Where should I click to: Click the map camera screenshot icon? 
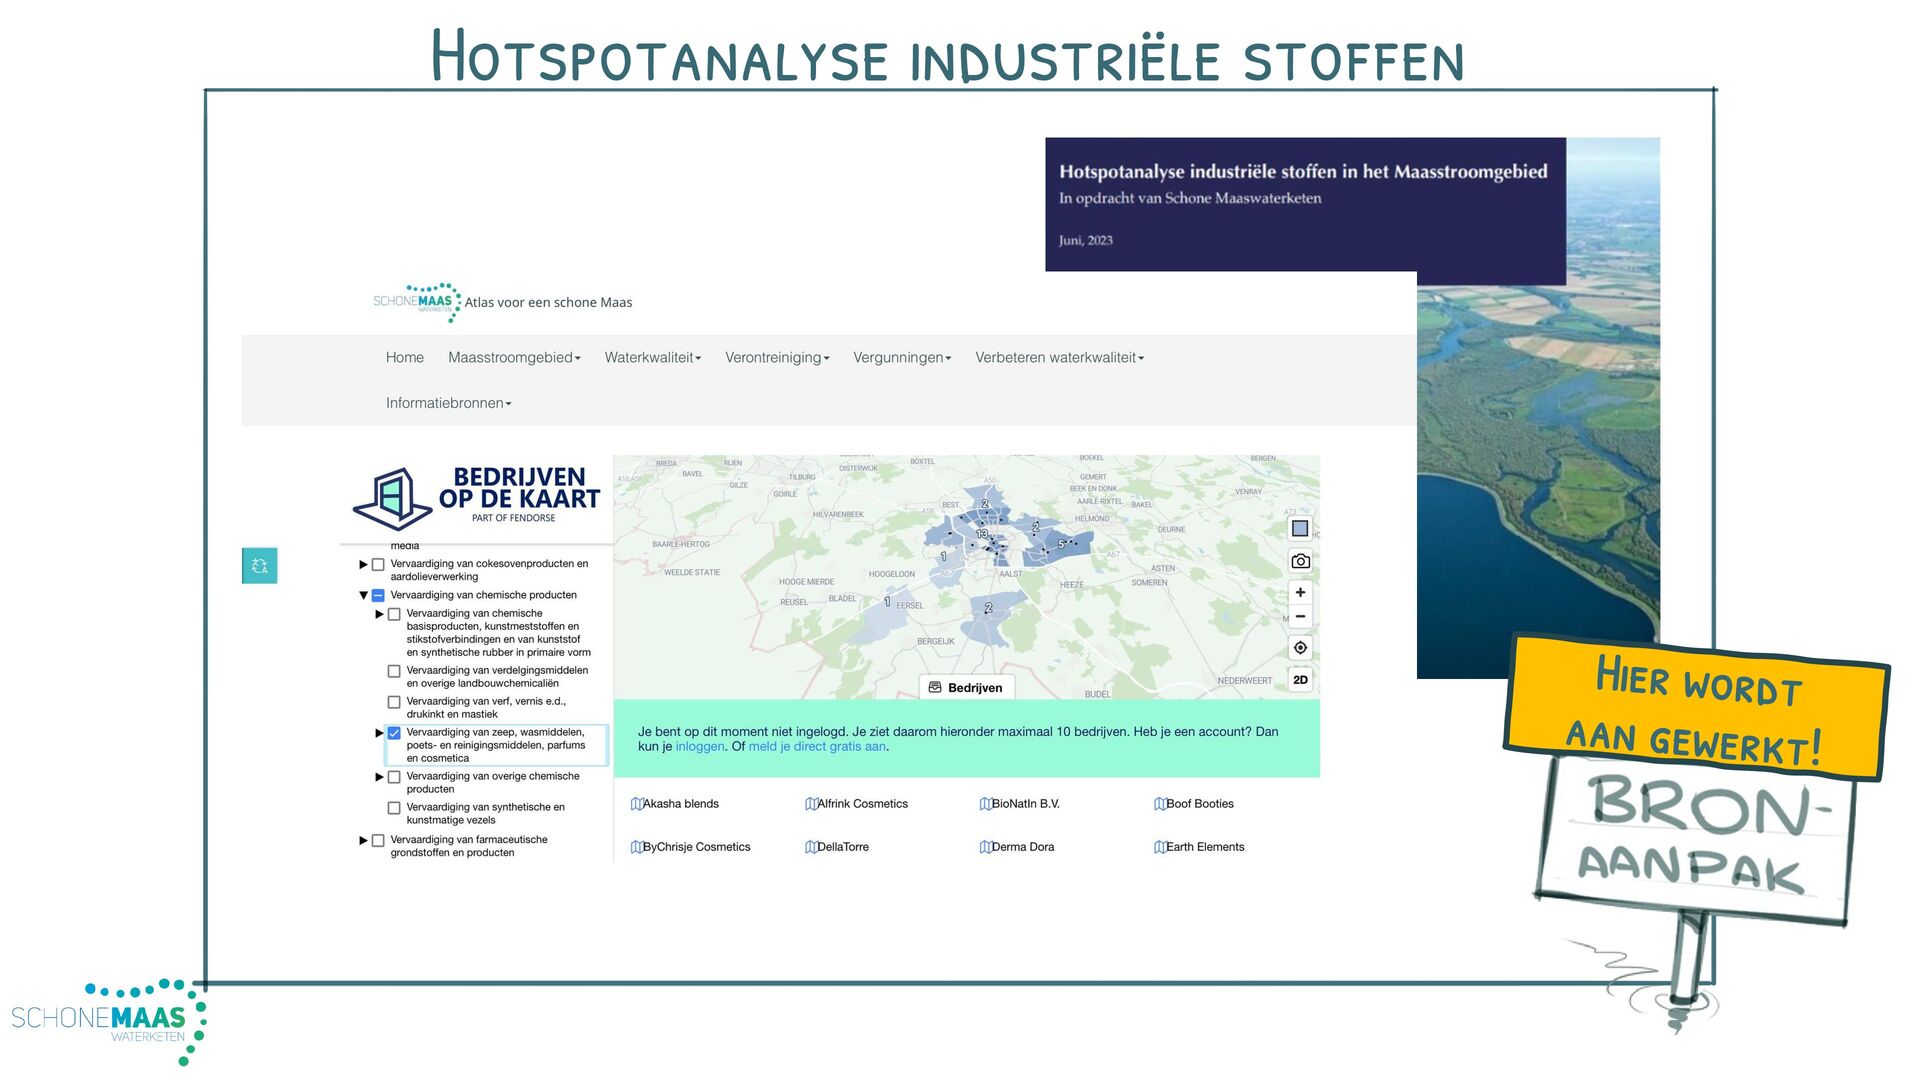pyautogui.click(x=1300, y=561)
